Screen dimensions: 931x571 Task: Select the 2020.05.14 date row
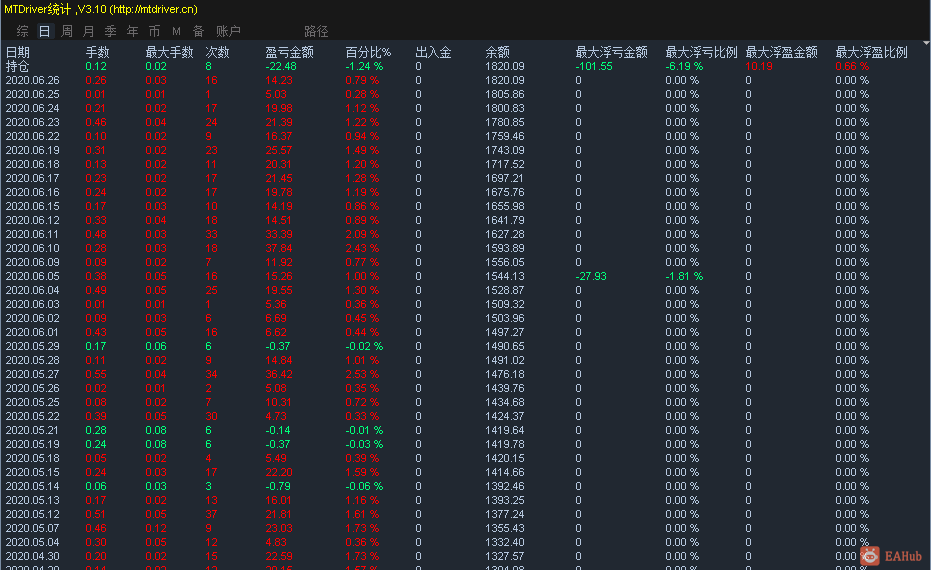coord(33,486)
